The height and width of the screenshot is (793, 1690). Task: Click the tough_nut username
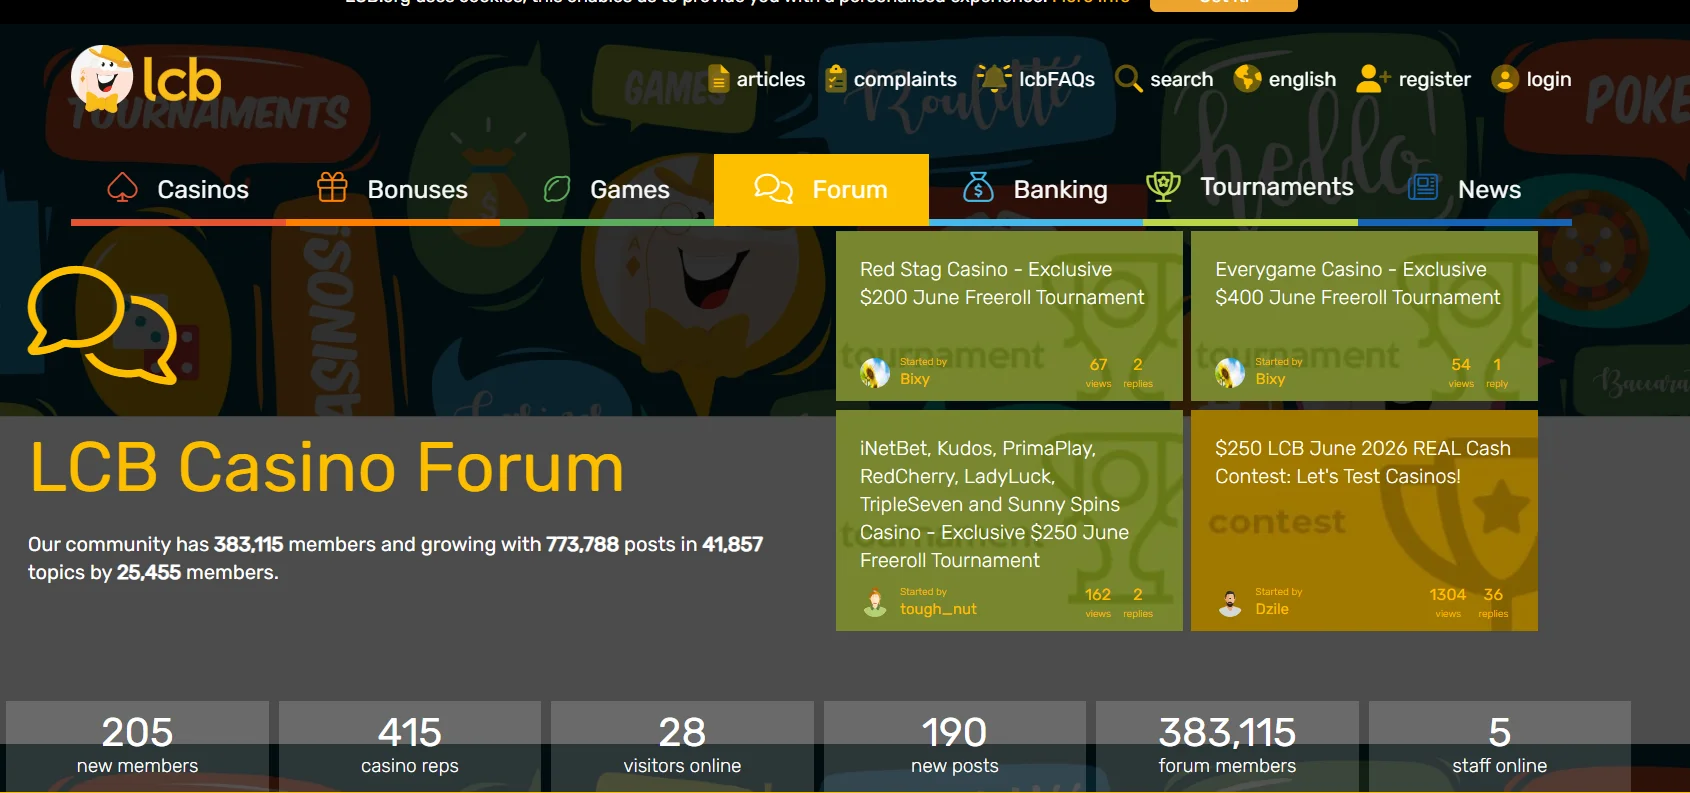click(x=938, y=609)
